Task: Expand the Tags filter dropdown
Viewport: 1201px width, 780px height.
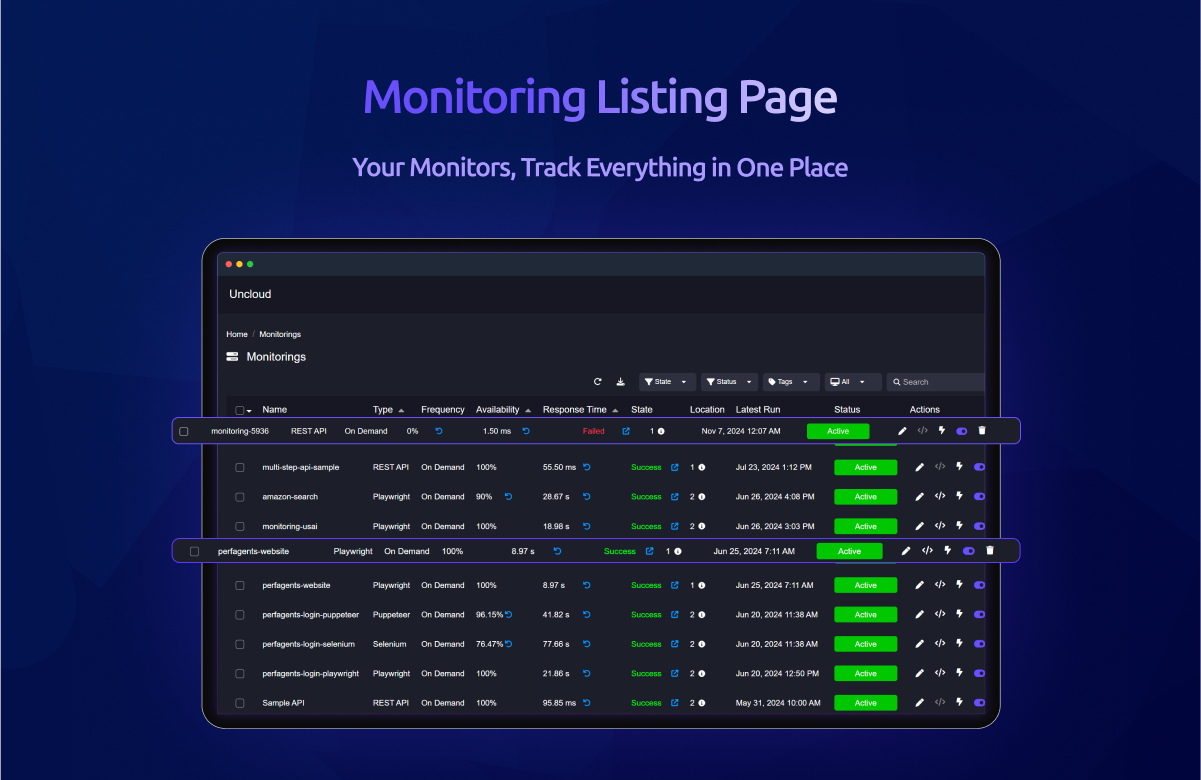Action: (791, 382)
